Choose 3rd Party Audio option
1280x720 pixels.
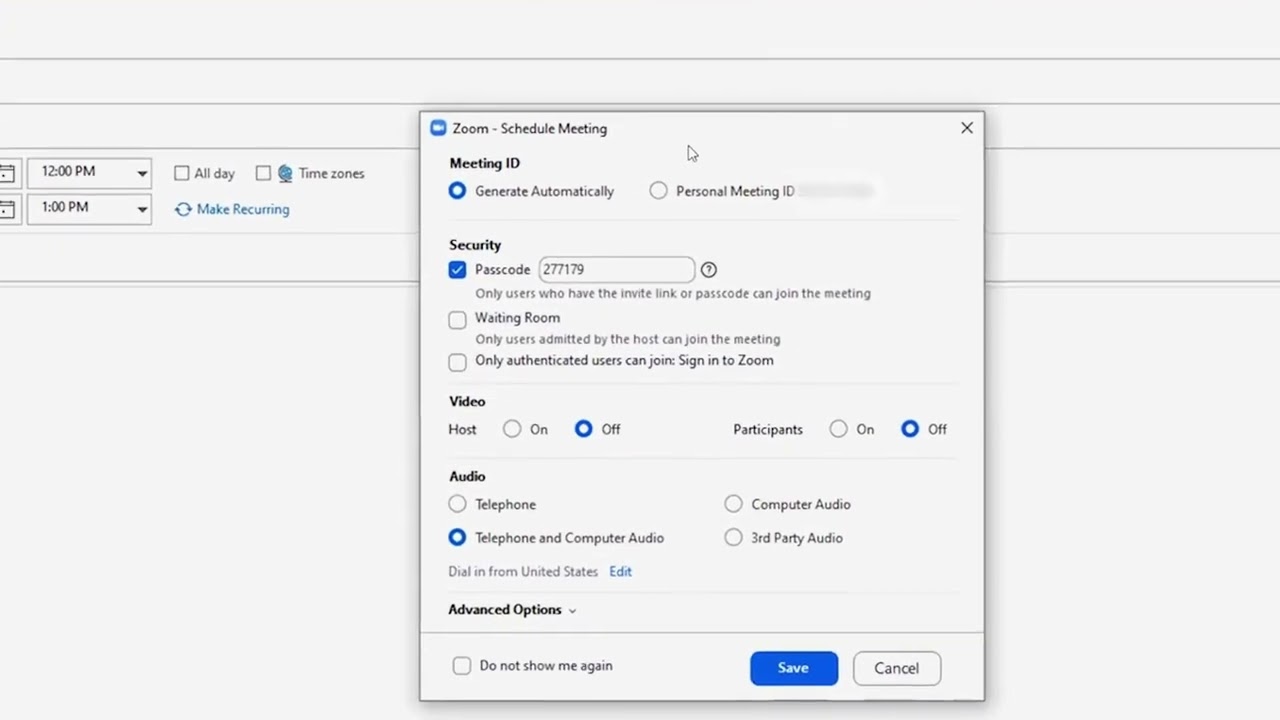[733, 537]
